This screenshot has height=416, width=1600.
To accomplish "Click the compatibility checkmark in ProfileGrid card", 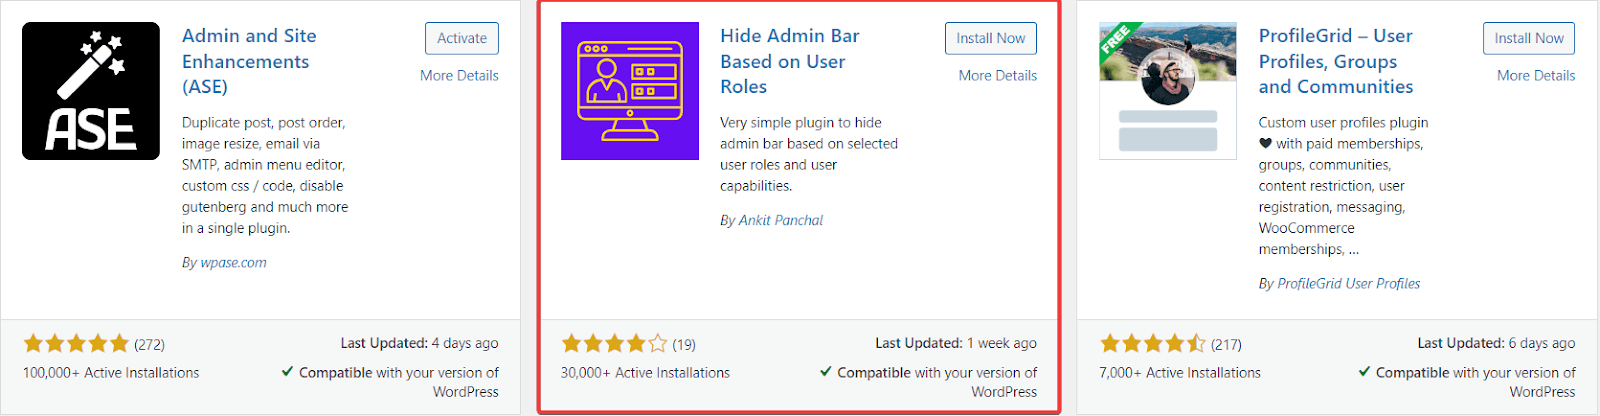I will click(x=1364, y=371).
